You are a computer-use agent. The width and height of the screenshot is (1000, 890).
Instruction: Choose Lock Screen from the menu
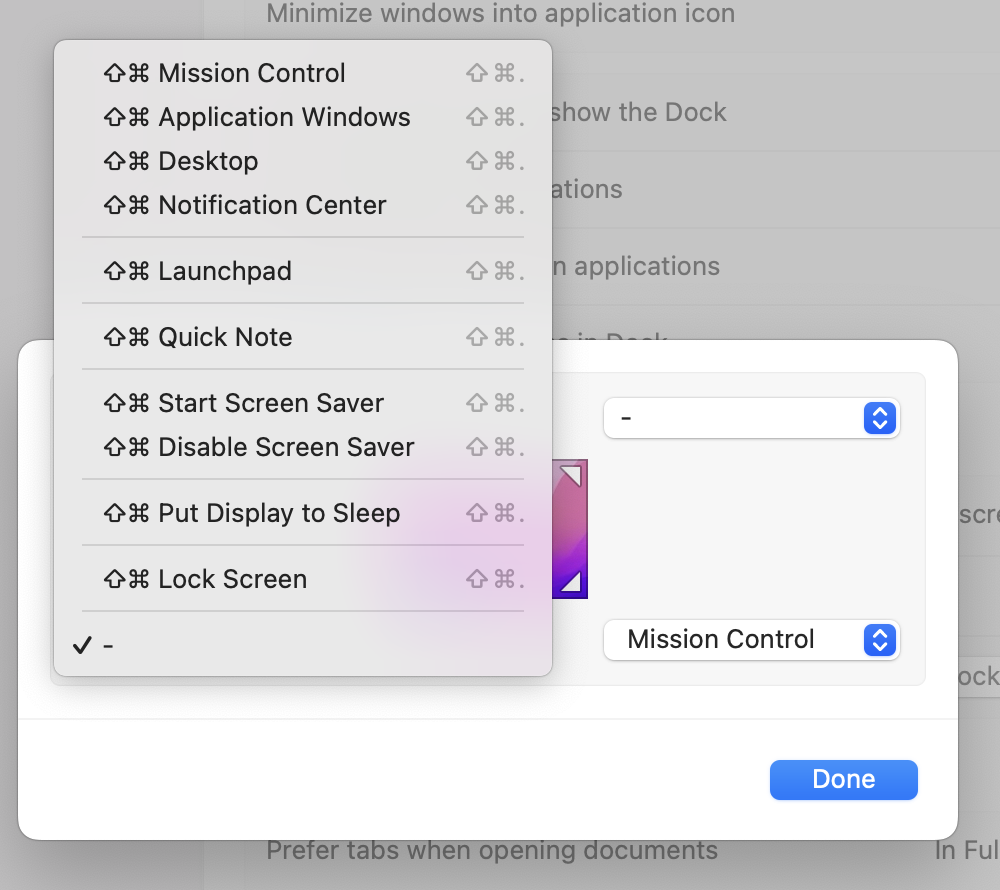pos(232,579)
